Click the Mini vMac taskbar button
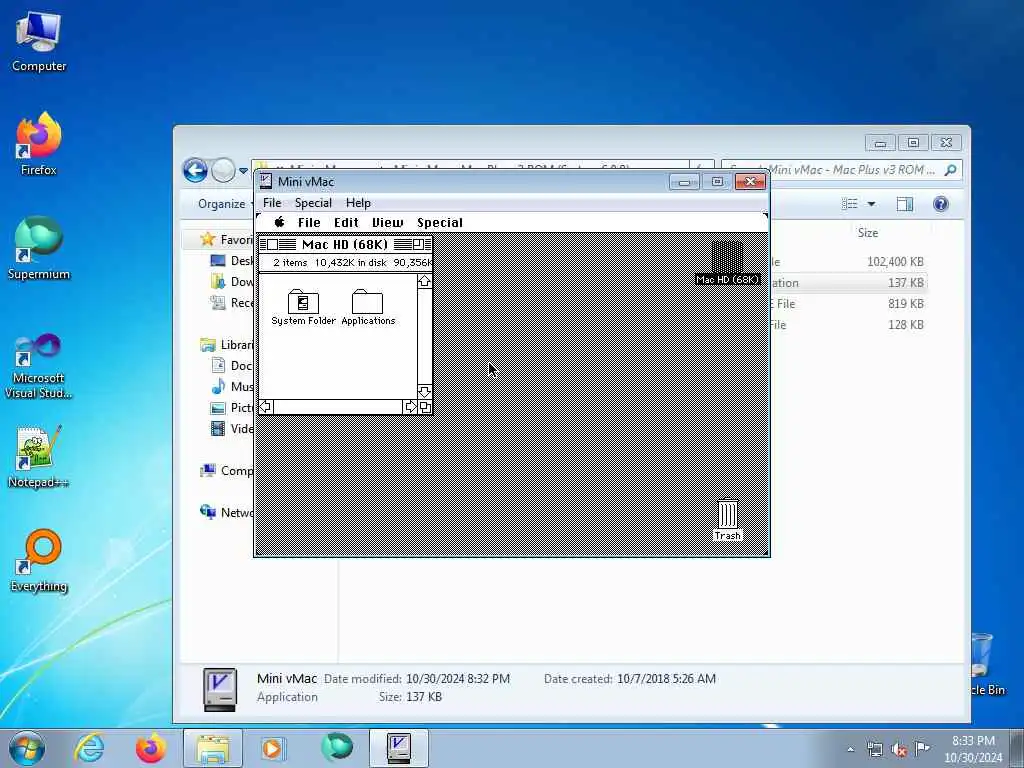1024x768 pixels. pos(399,748)
